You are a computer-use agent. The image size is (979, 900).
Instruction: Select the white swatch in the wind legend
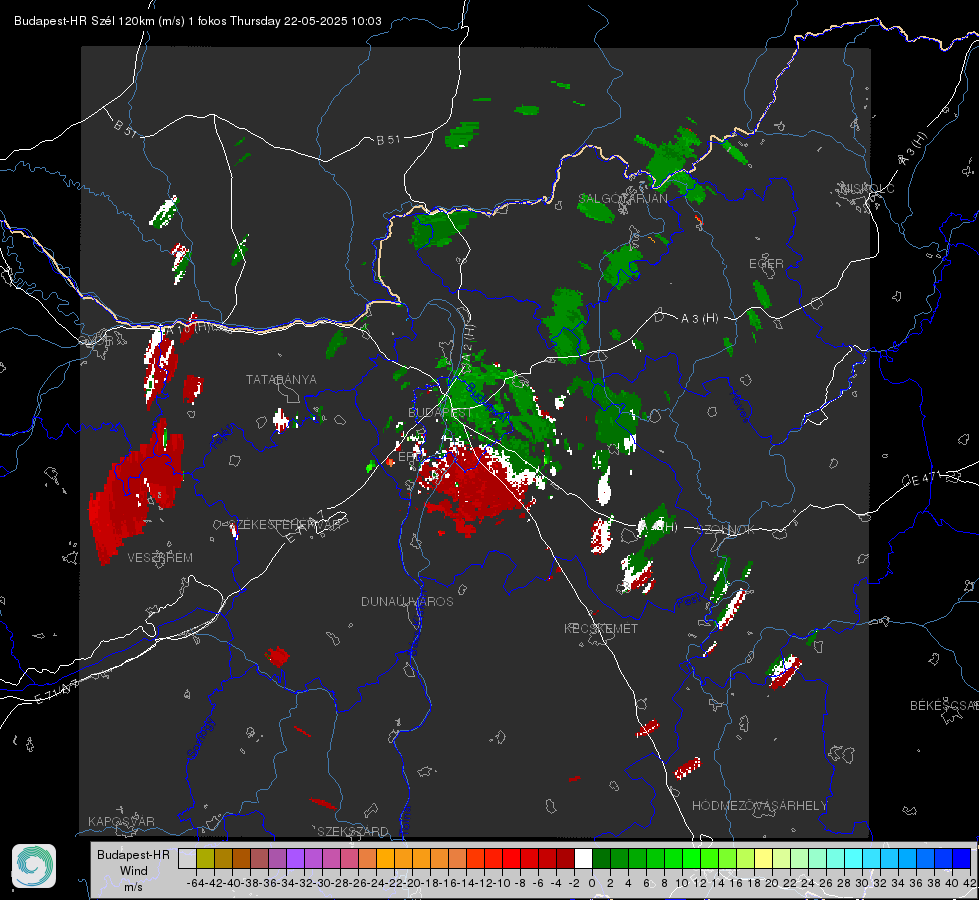click(583, 858)
